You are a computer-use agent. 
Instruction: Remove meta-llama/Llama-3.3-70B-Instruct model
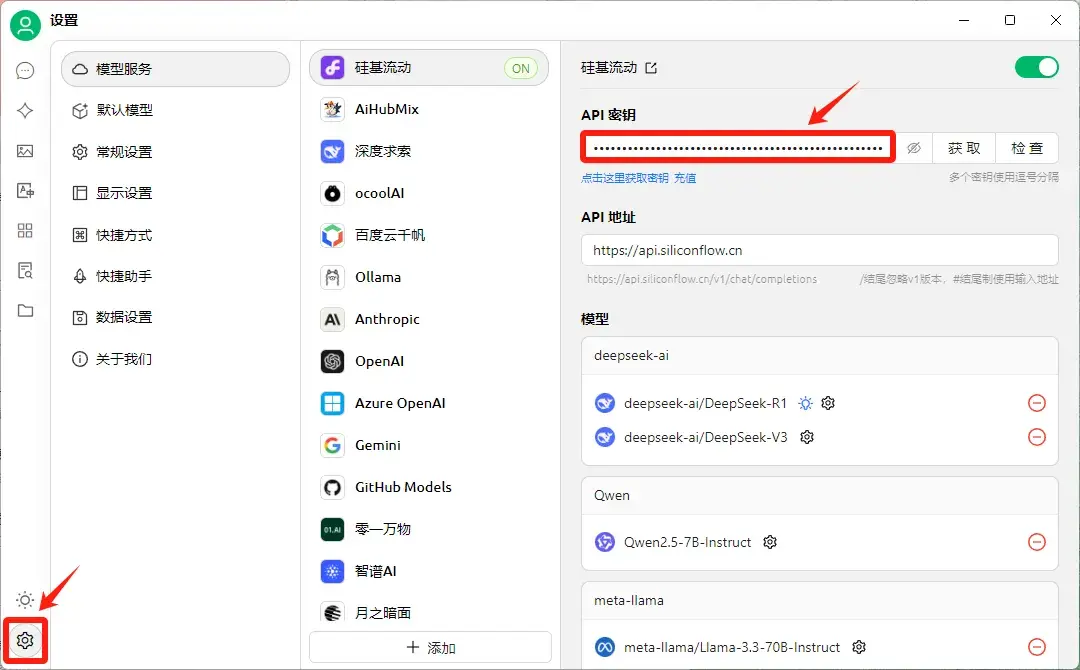pos(1037,647)
